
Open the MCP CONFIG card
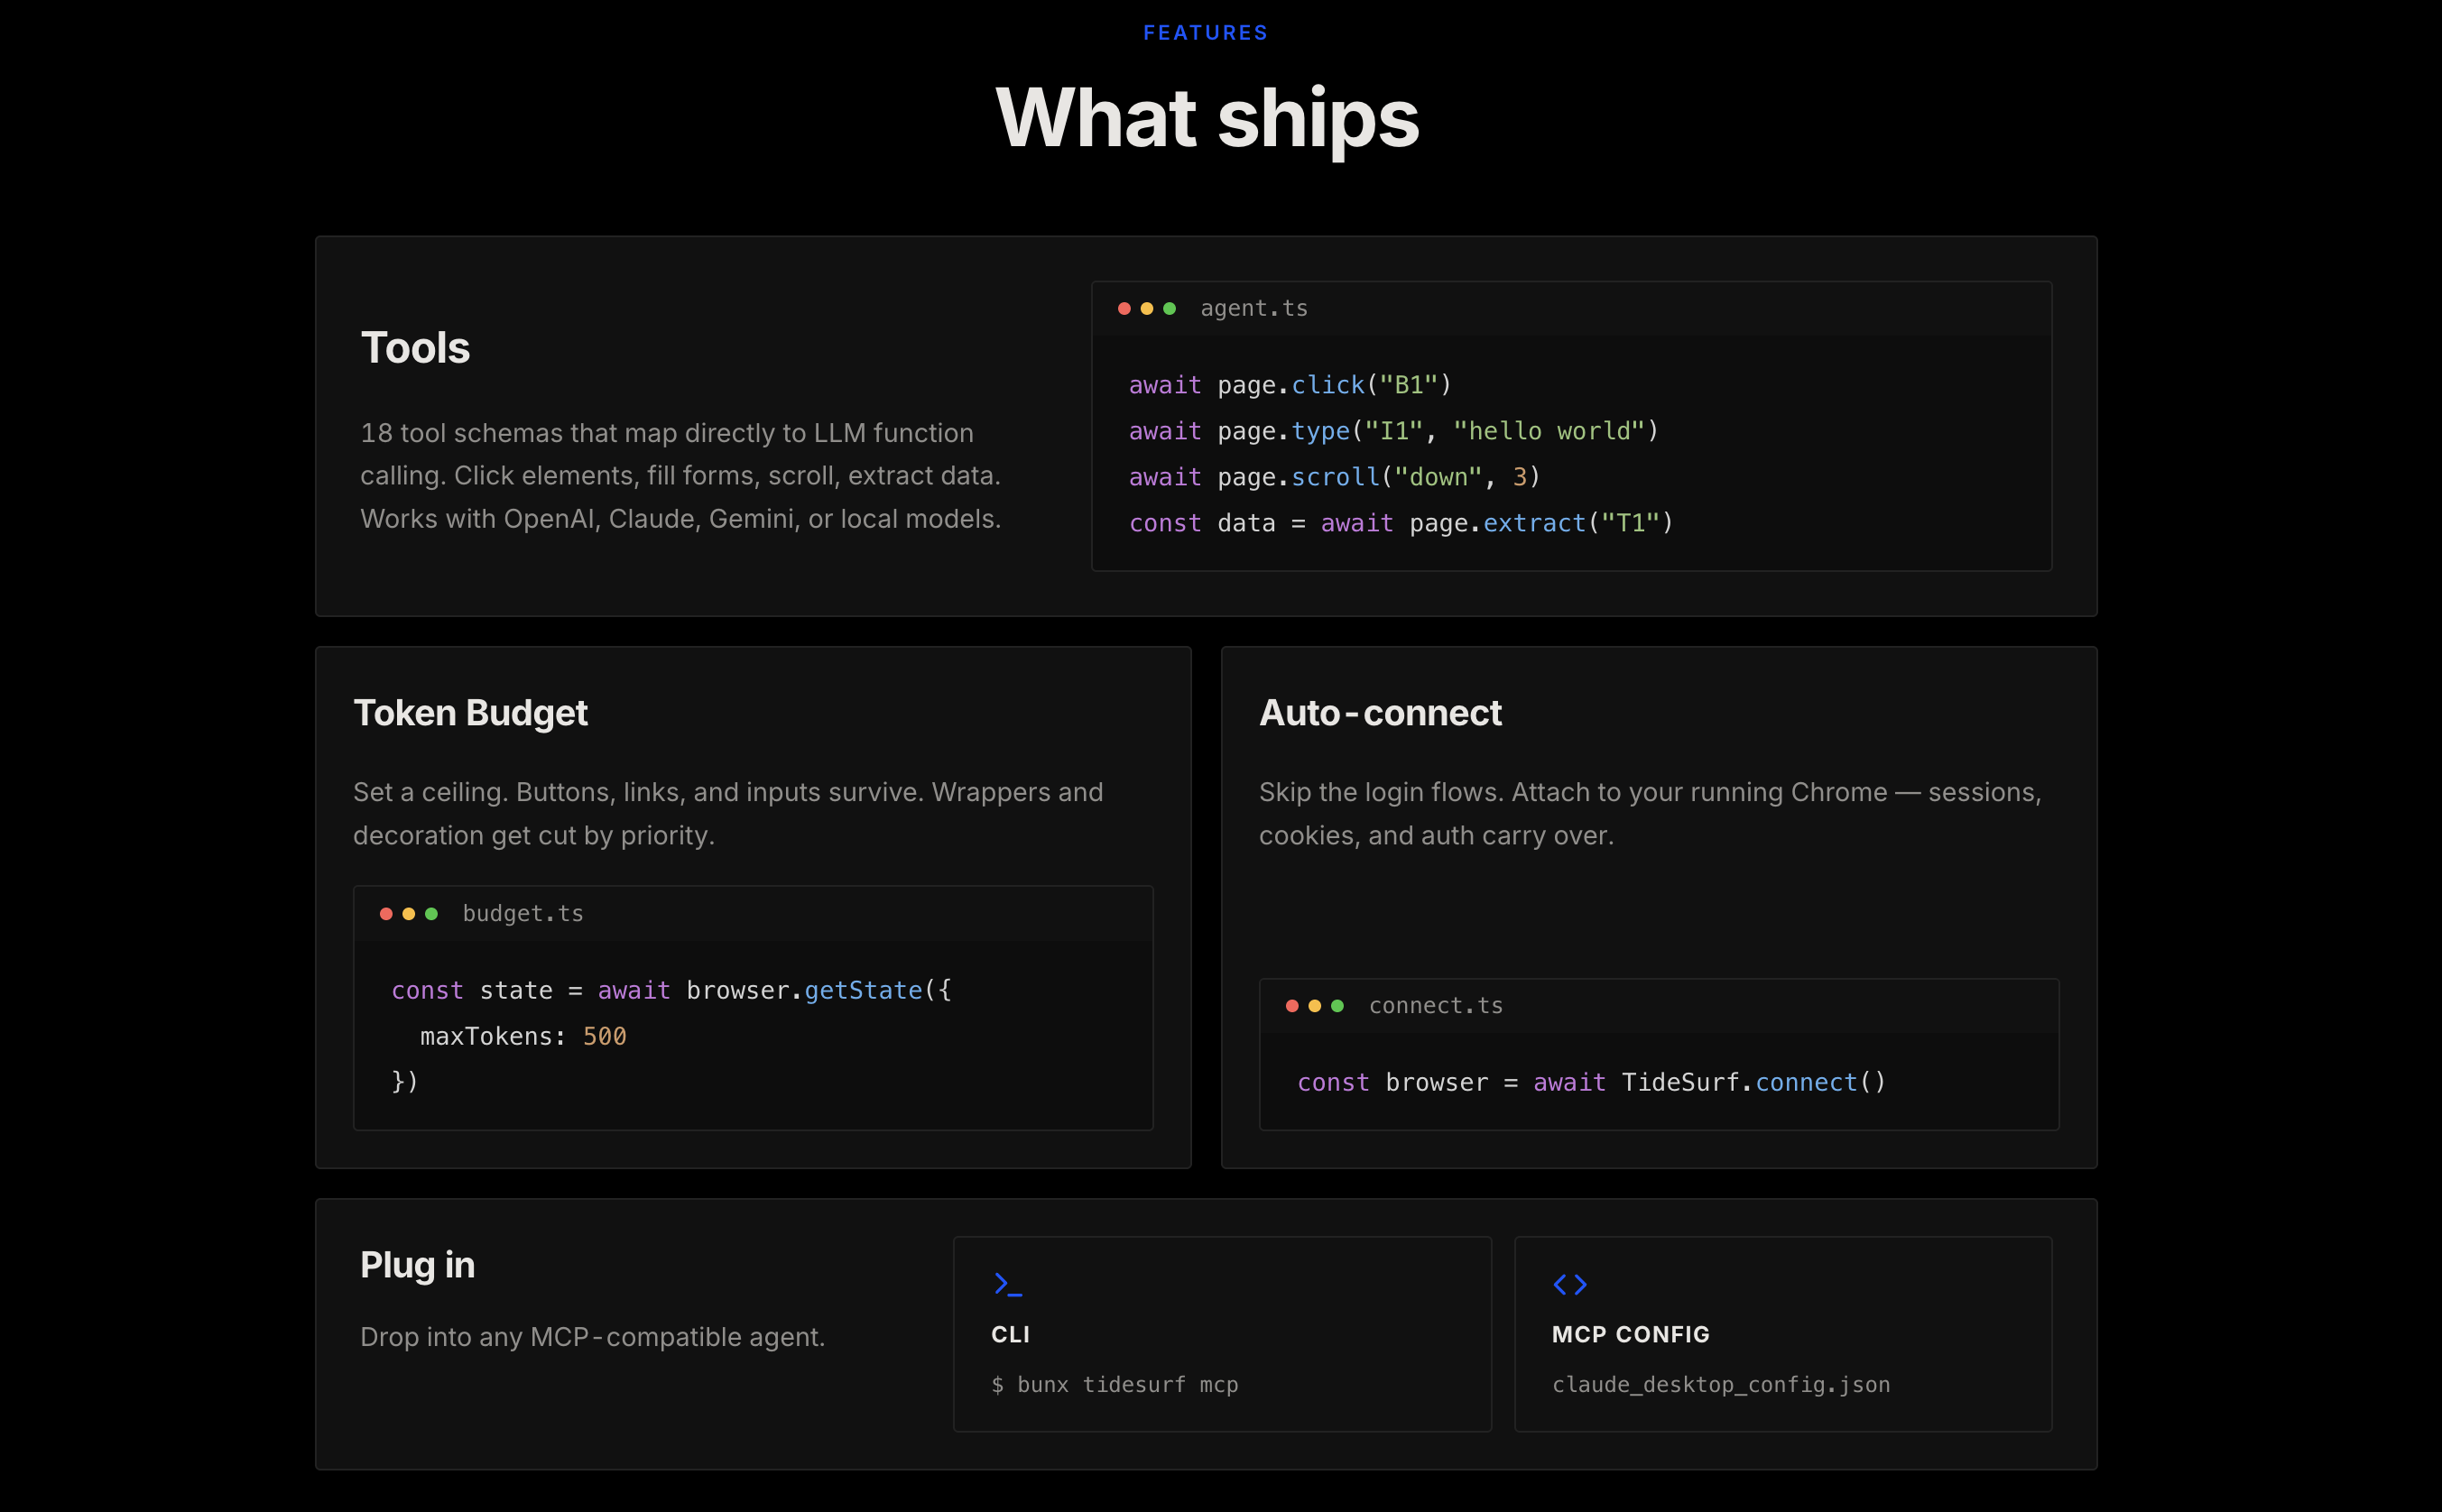(x=1782, y=1334)
